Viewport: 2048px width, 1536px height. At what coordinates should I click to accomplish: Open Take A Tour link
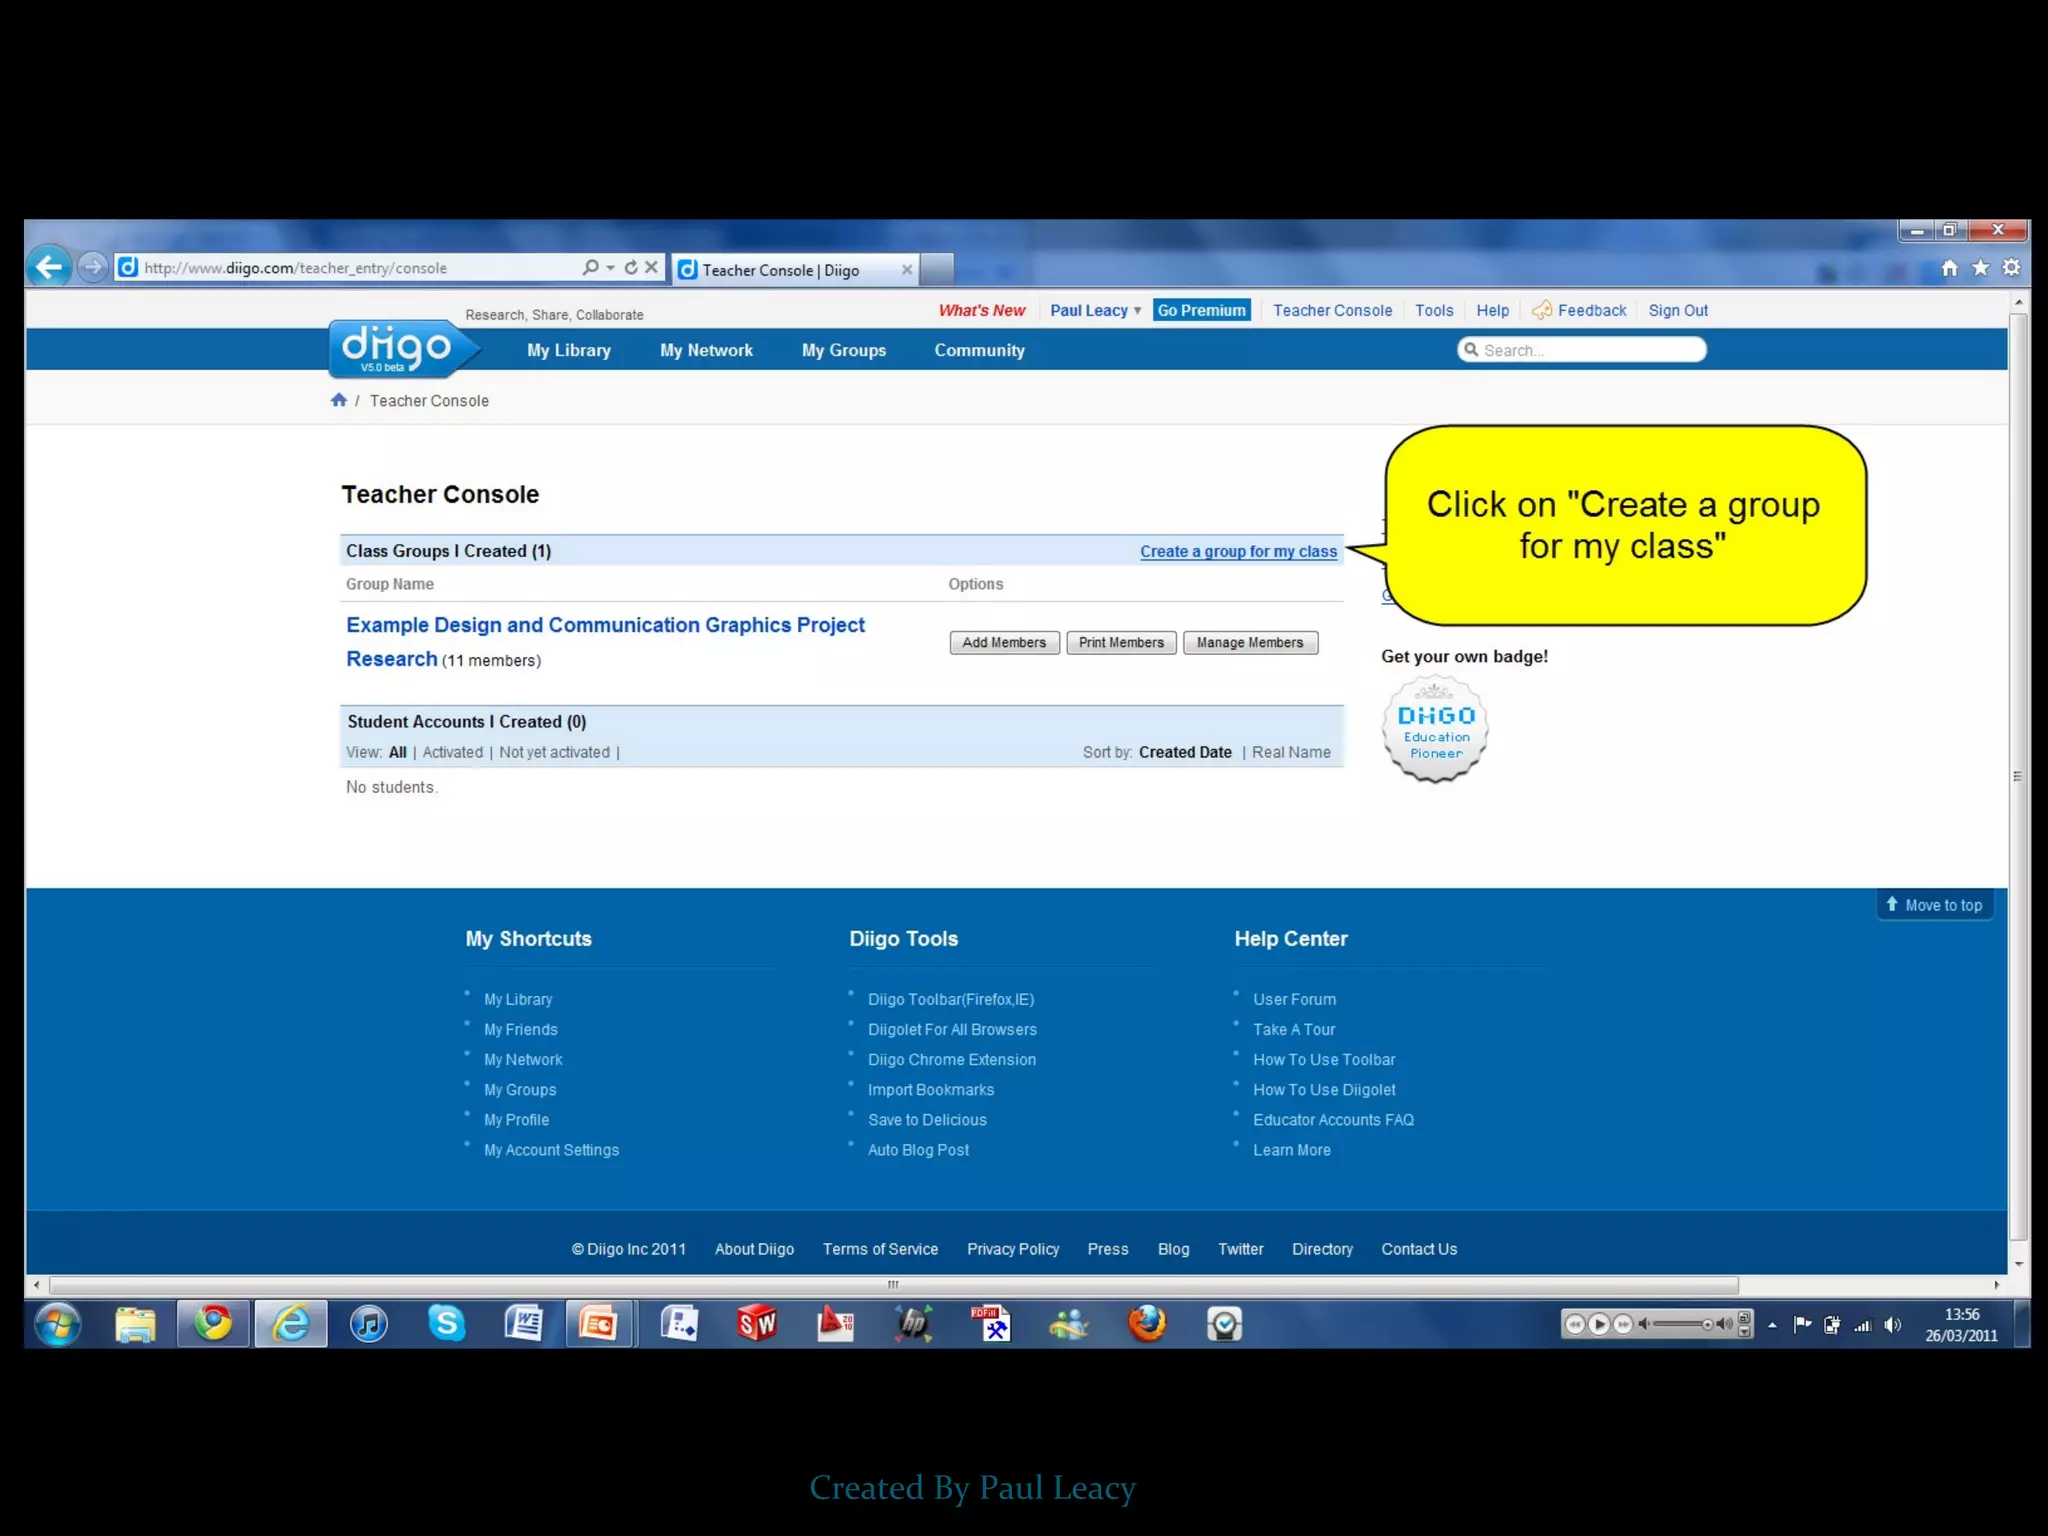pyautogui.click(x=1294, y=1029)
